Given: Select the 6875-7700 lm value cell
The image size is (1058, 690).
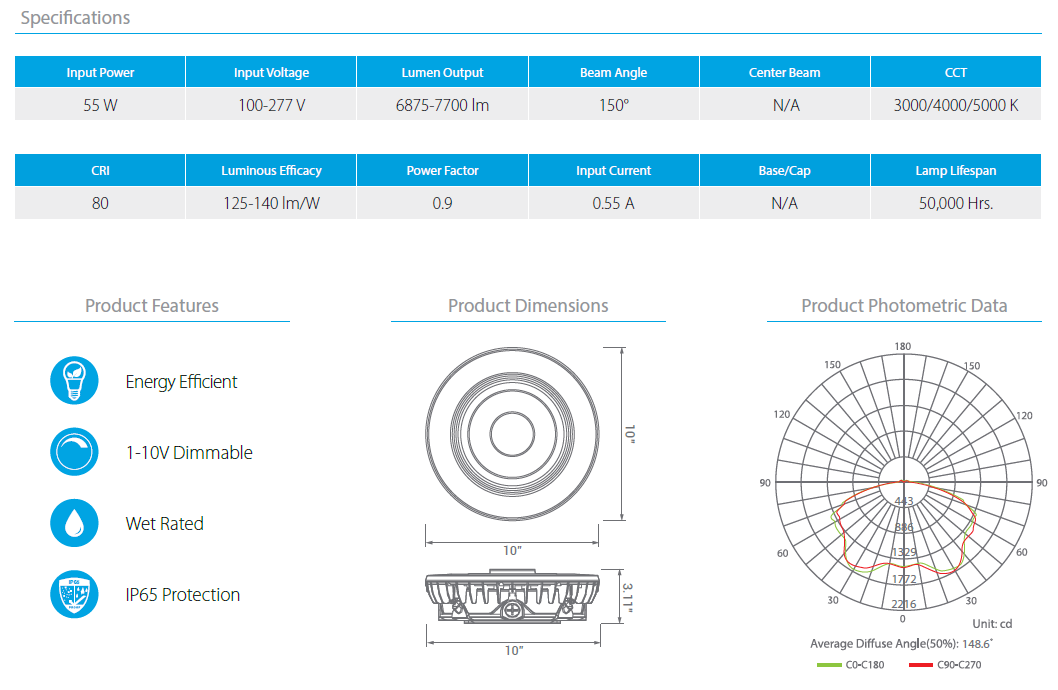Looking at the screenshot, I should 442,104.
